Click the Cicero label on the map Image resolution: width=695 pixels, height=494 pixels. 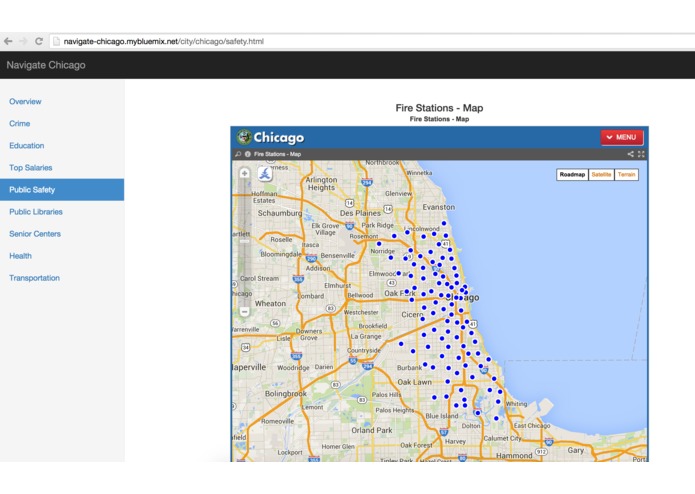[x=412, y=315]
